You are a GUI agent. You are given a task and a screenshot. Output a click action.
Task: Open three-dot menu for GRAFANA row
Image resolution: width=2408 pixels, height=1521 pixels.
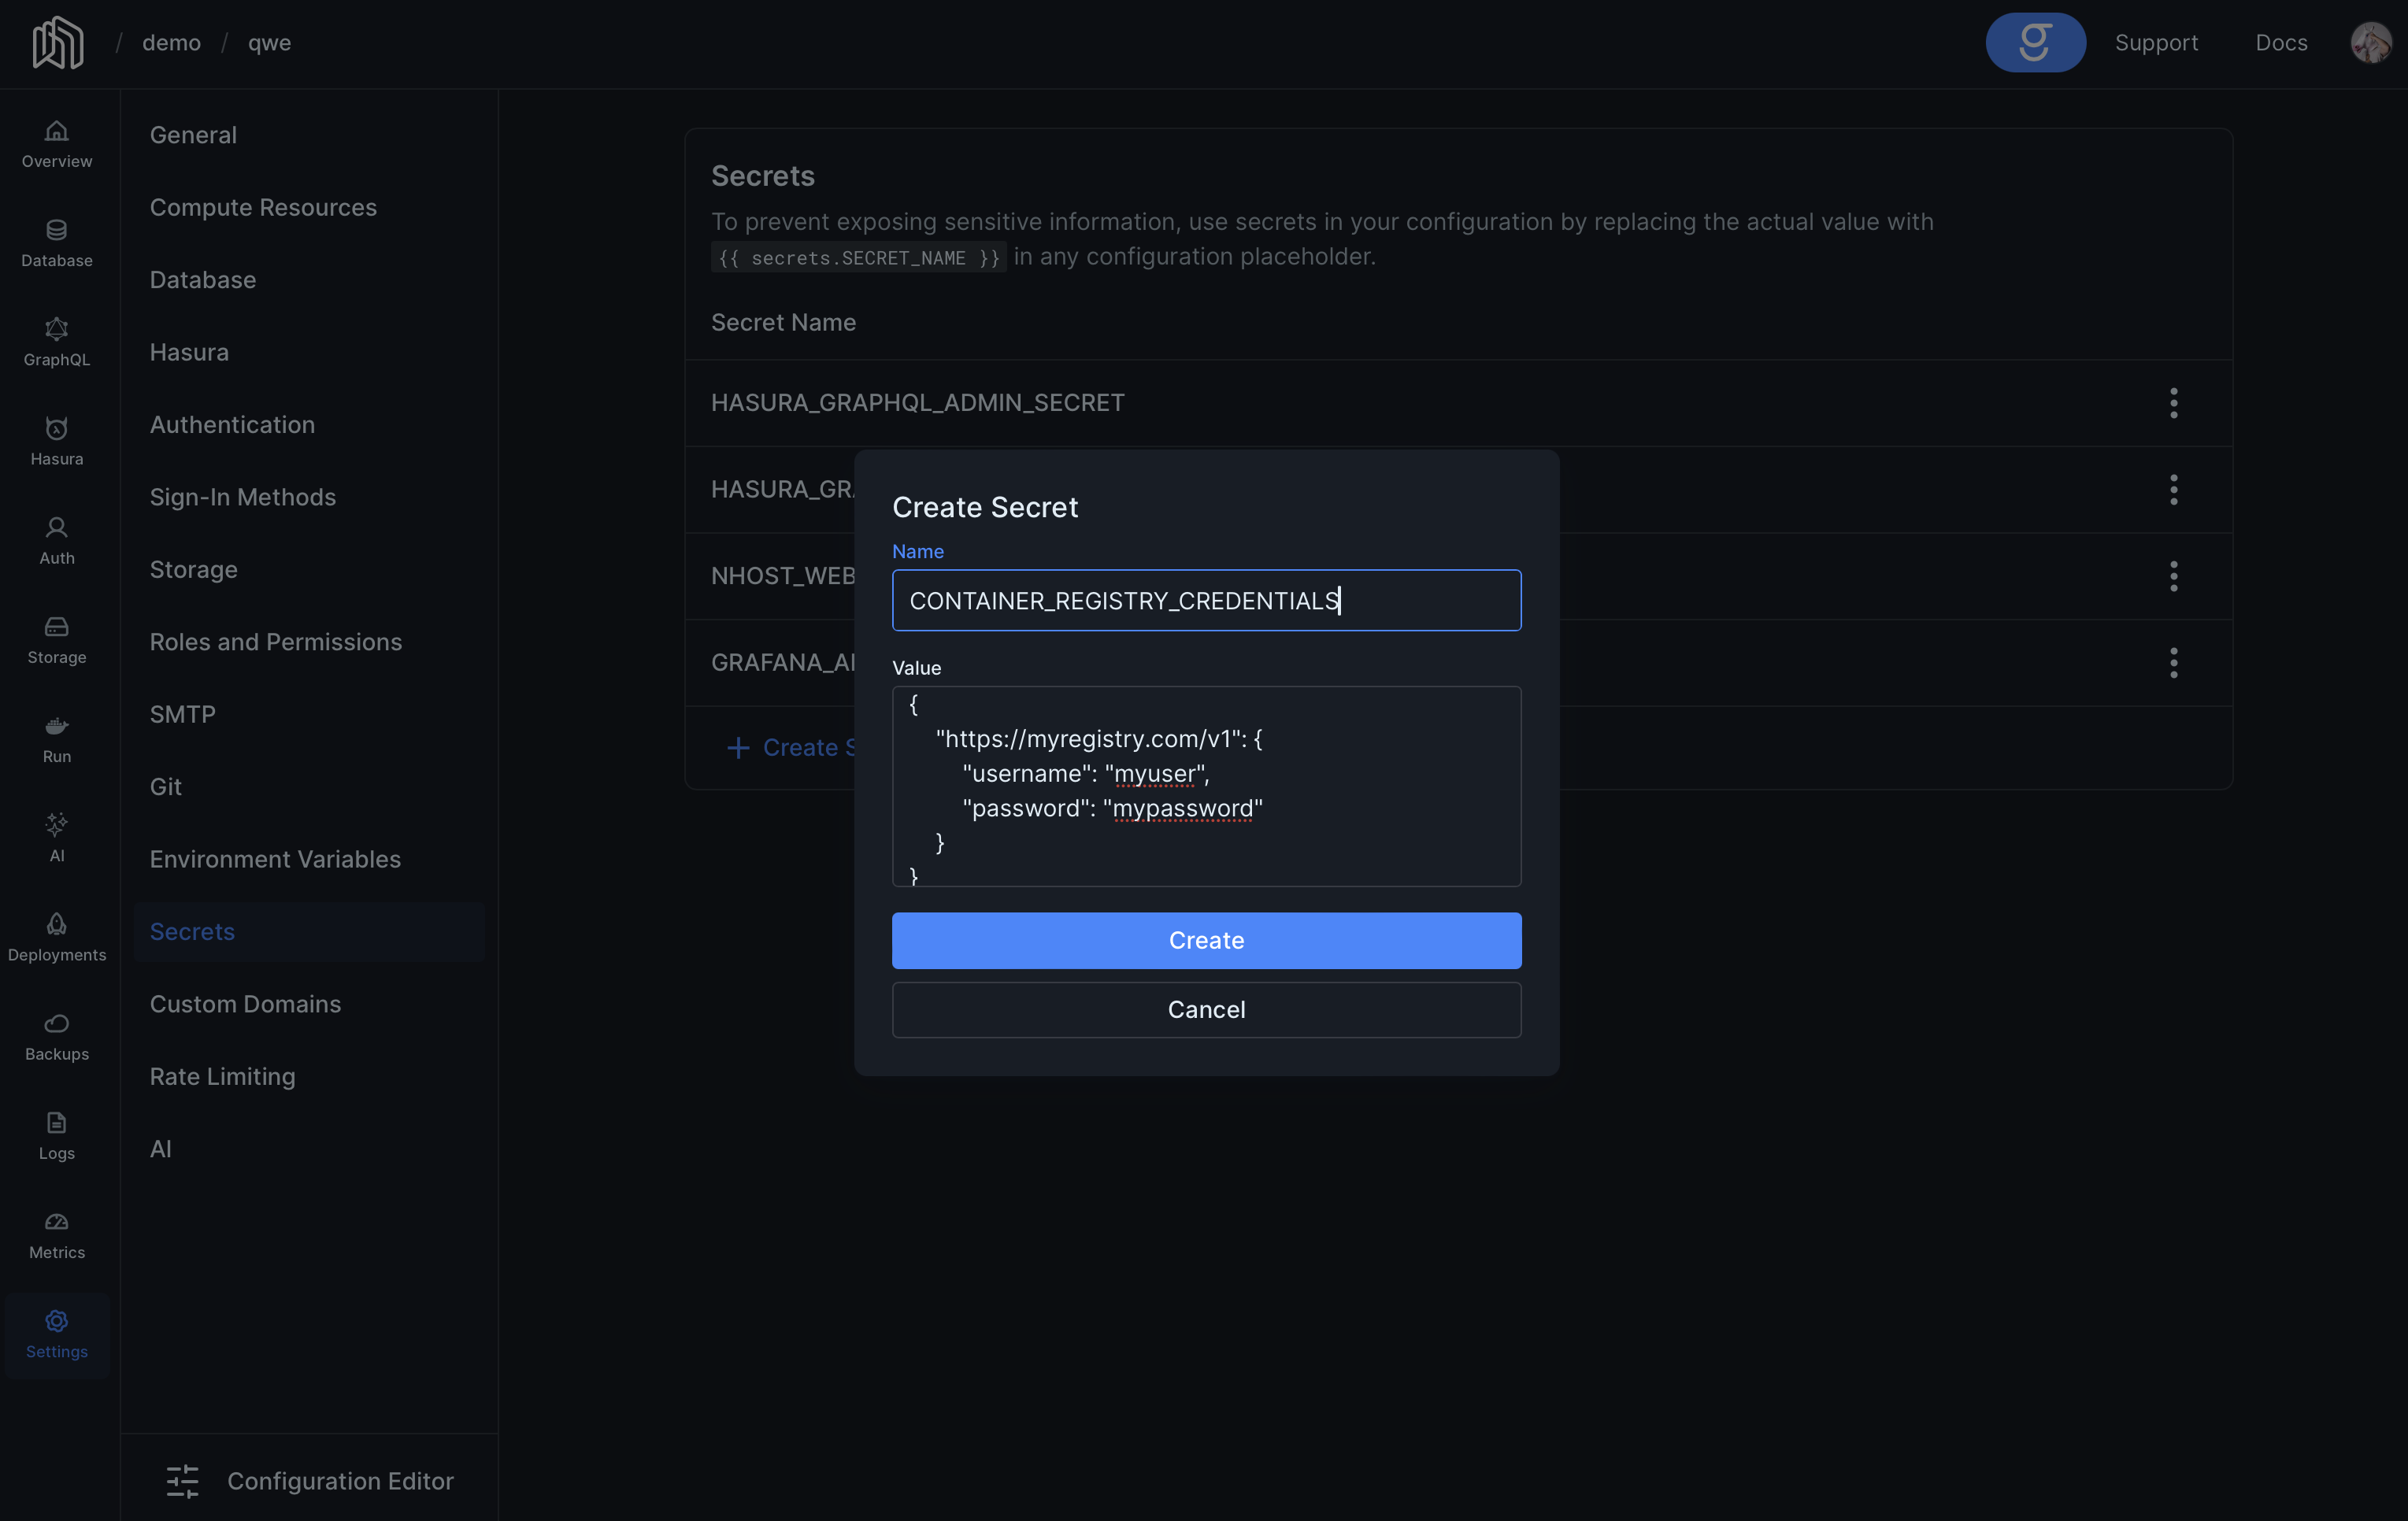2173,663
